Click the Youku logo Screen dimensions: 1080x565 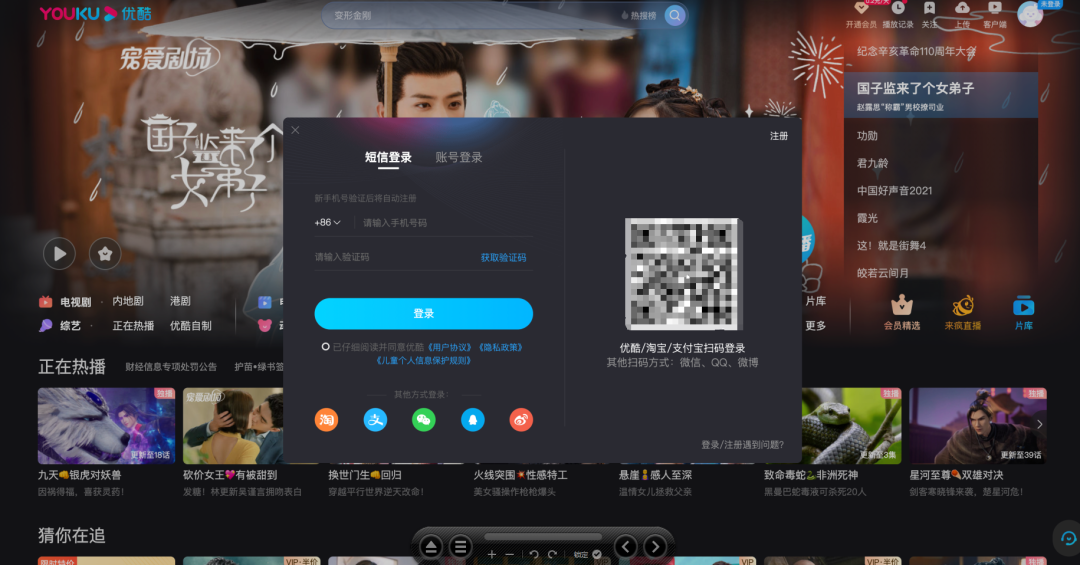click(x=95, y=14)
